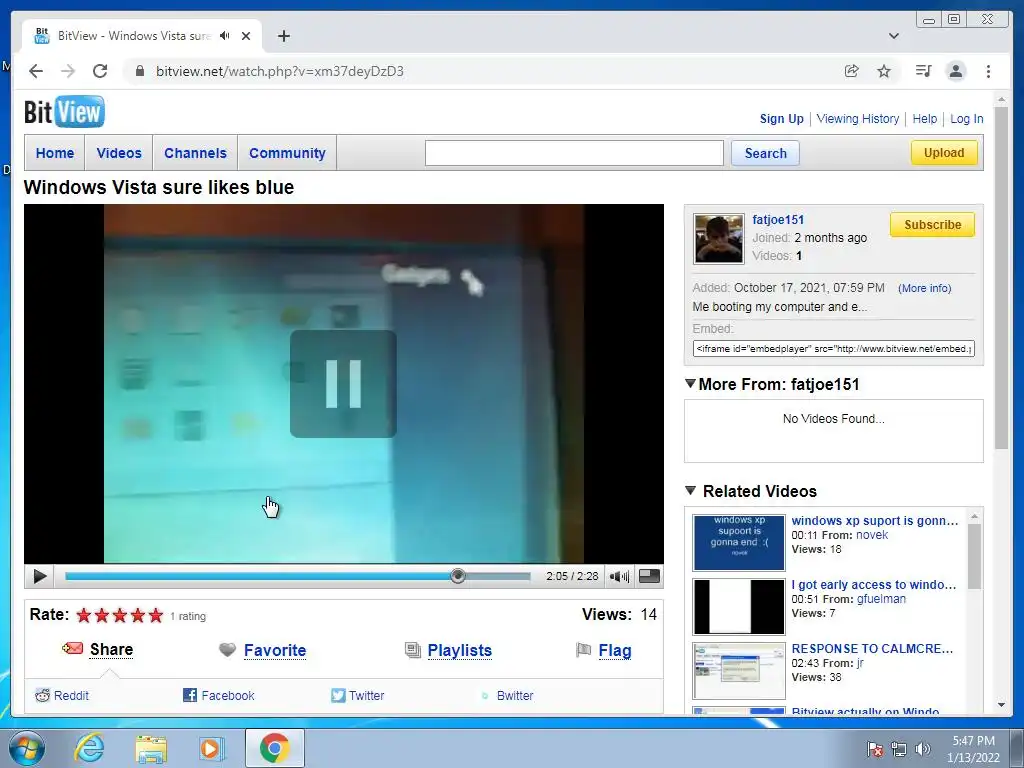Expand description with More info link

point(924,288)
